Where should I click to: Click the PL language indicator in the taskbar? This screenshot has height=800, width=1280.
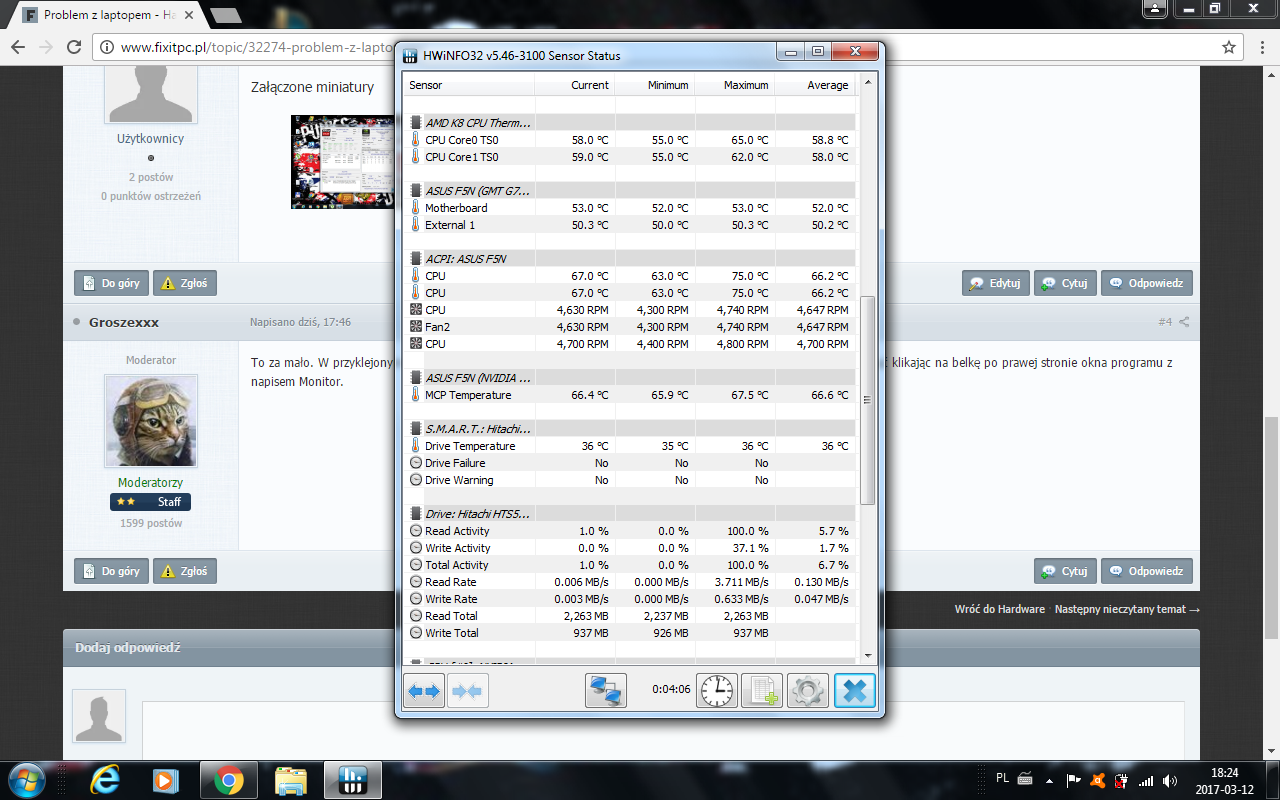coord(1002,778)
